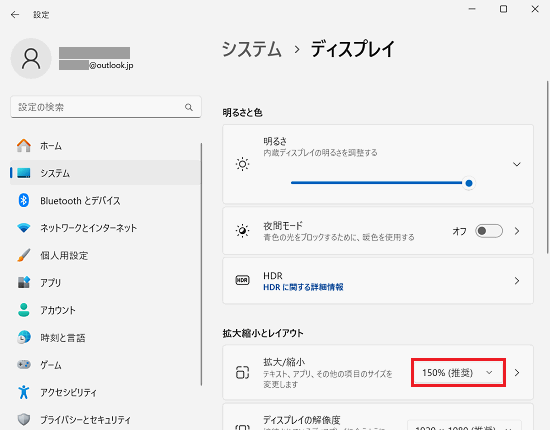Select アカウント in sidebar
Viewport: 550px width, 430px height.
[105, 310]
